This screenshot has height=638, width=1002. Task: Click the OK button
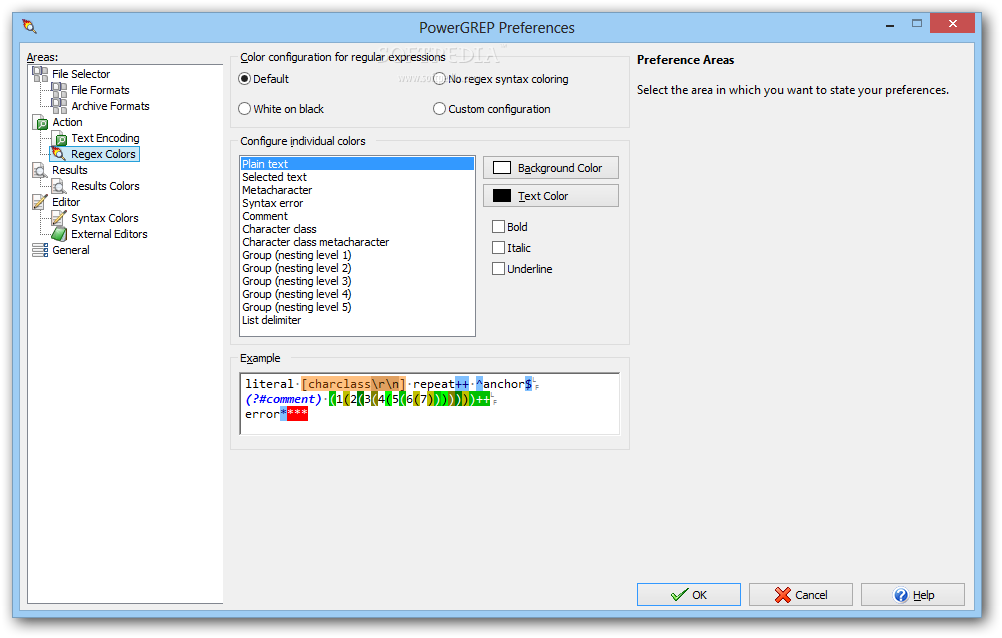pos(689,595)
